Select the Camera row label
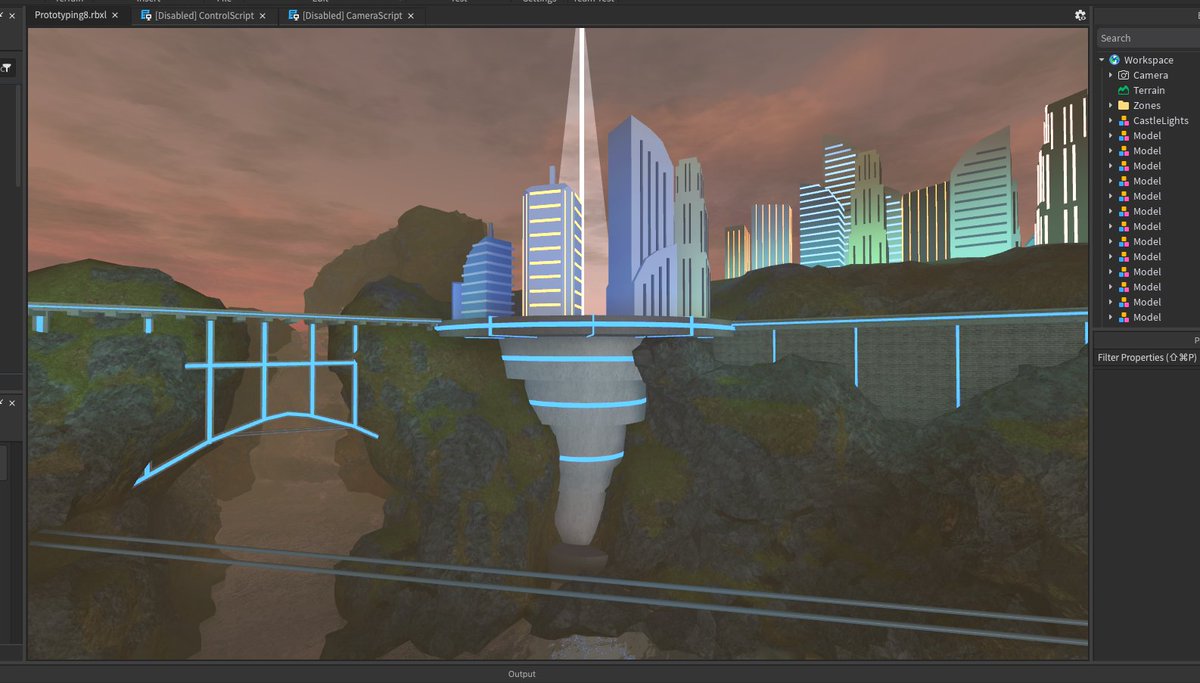The image size is (1200, 683). pos(1150,75)
